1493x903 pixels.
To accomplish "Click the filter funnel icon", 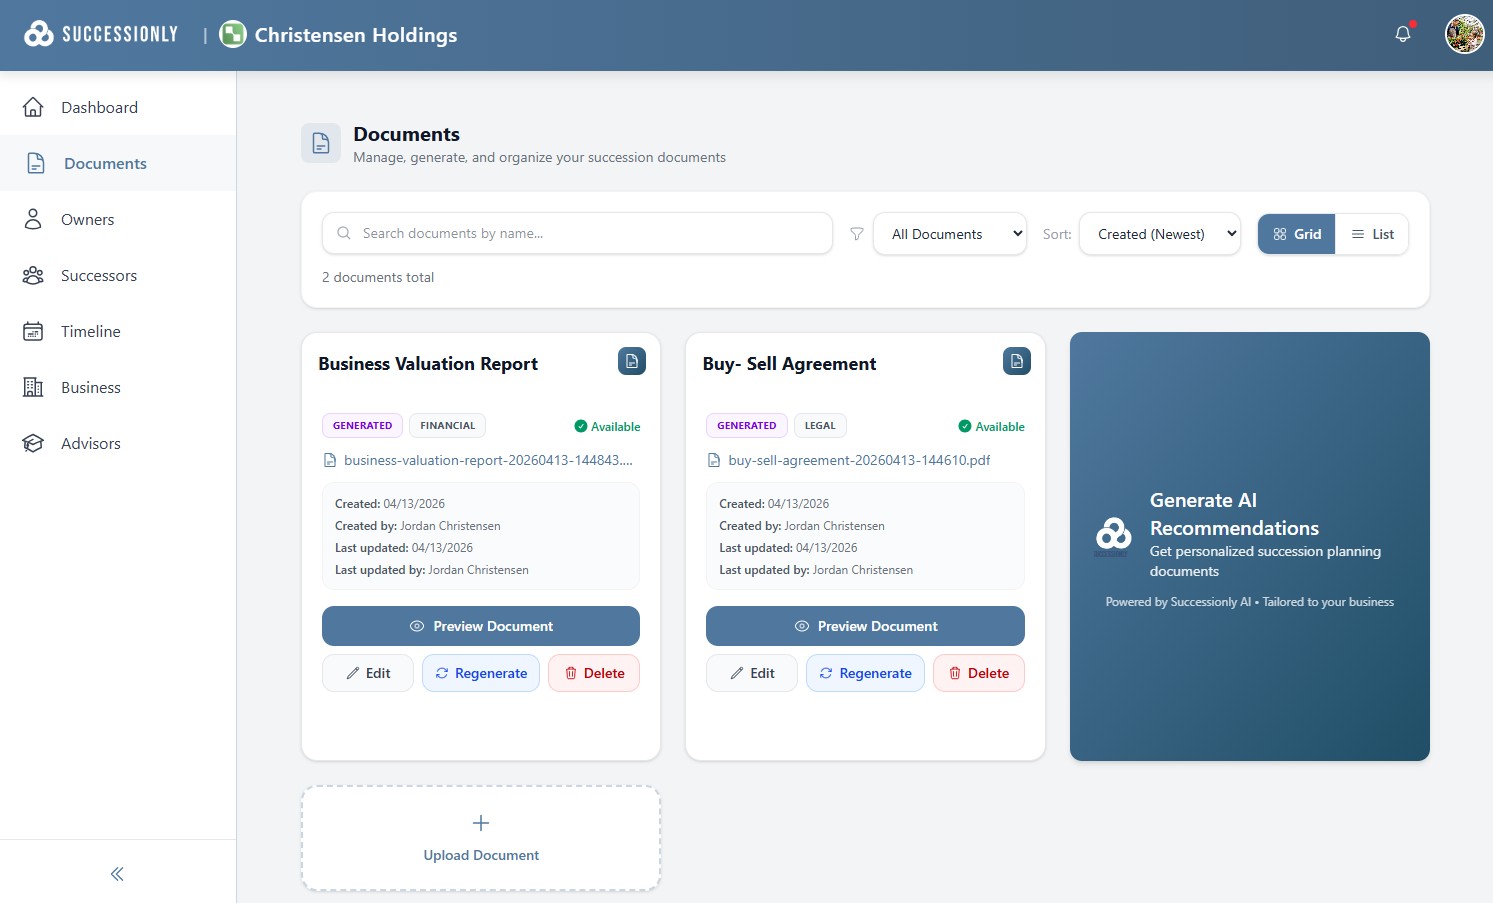I will pyautogui.click(x=857, y=234).
